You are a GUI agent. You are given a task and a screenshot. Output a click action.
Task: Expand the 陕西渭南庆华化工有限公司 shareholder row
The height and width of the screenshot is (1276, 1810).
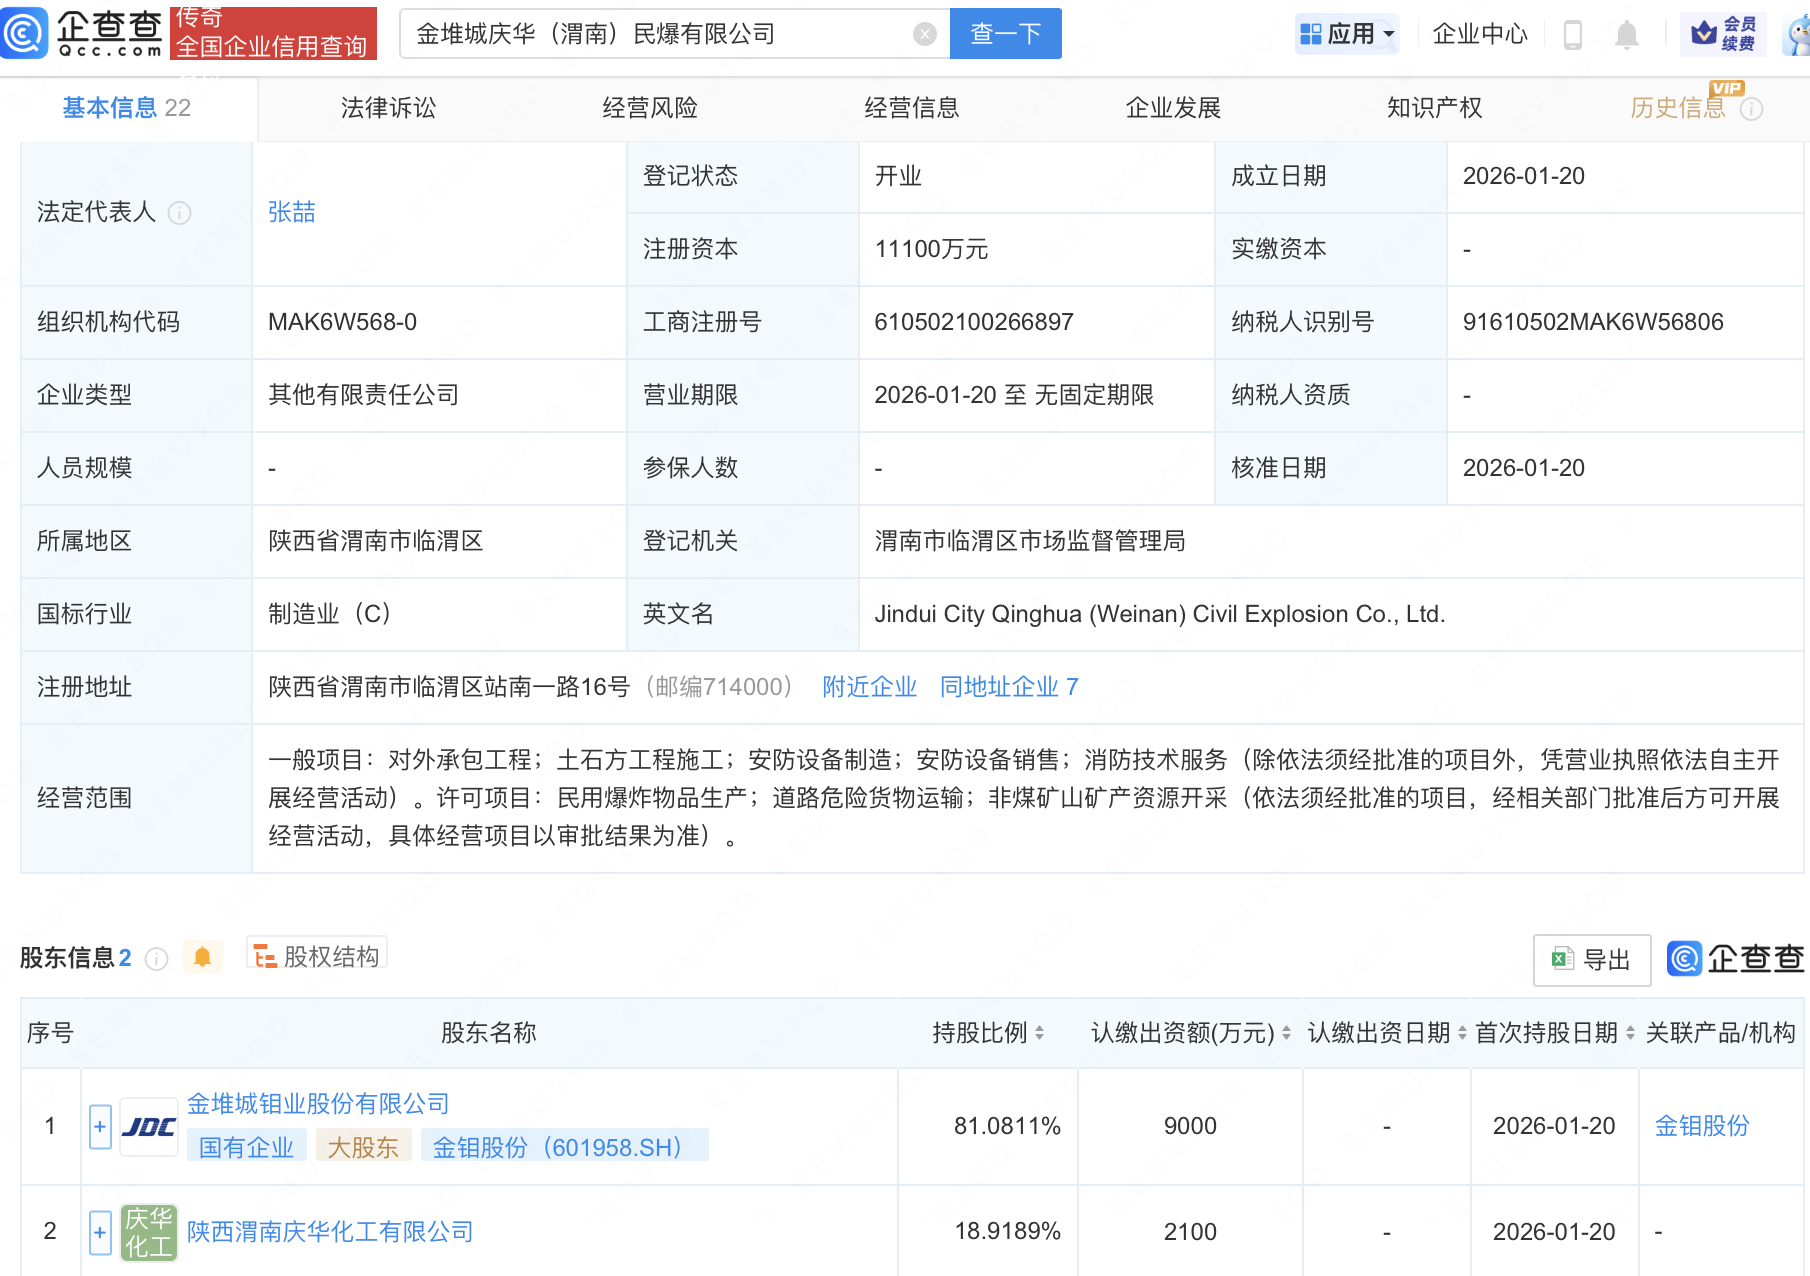(x=99, y=1232)
